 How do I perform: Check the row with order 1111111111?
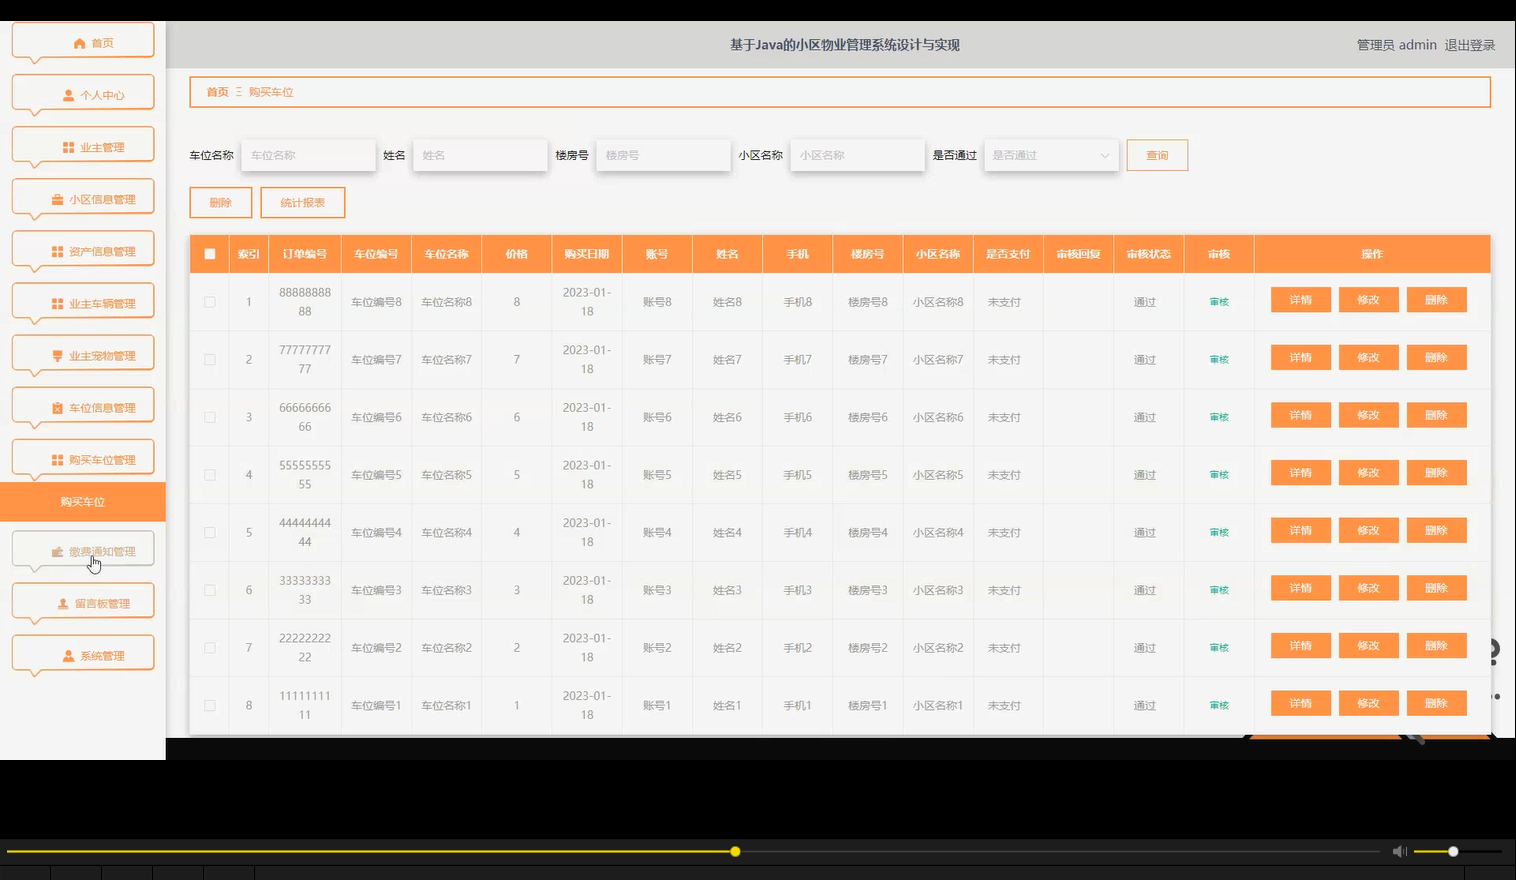[x=210, y=705]
